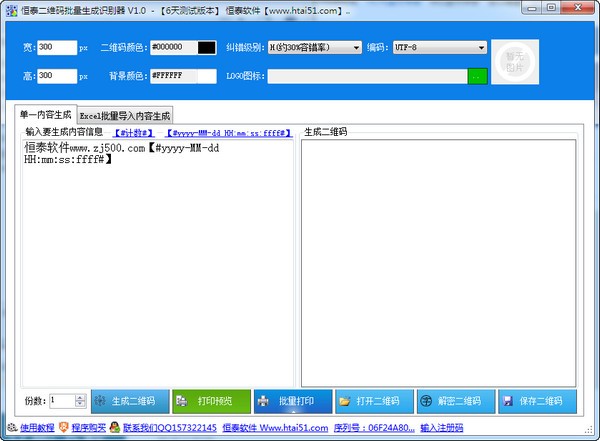Click the shield icon beside 程序购买
This screenshot has width=600, height=441.
pyautogui.click(x=64, y=427)
